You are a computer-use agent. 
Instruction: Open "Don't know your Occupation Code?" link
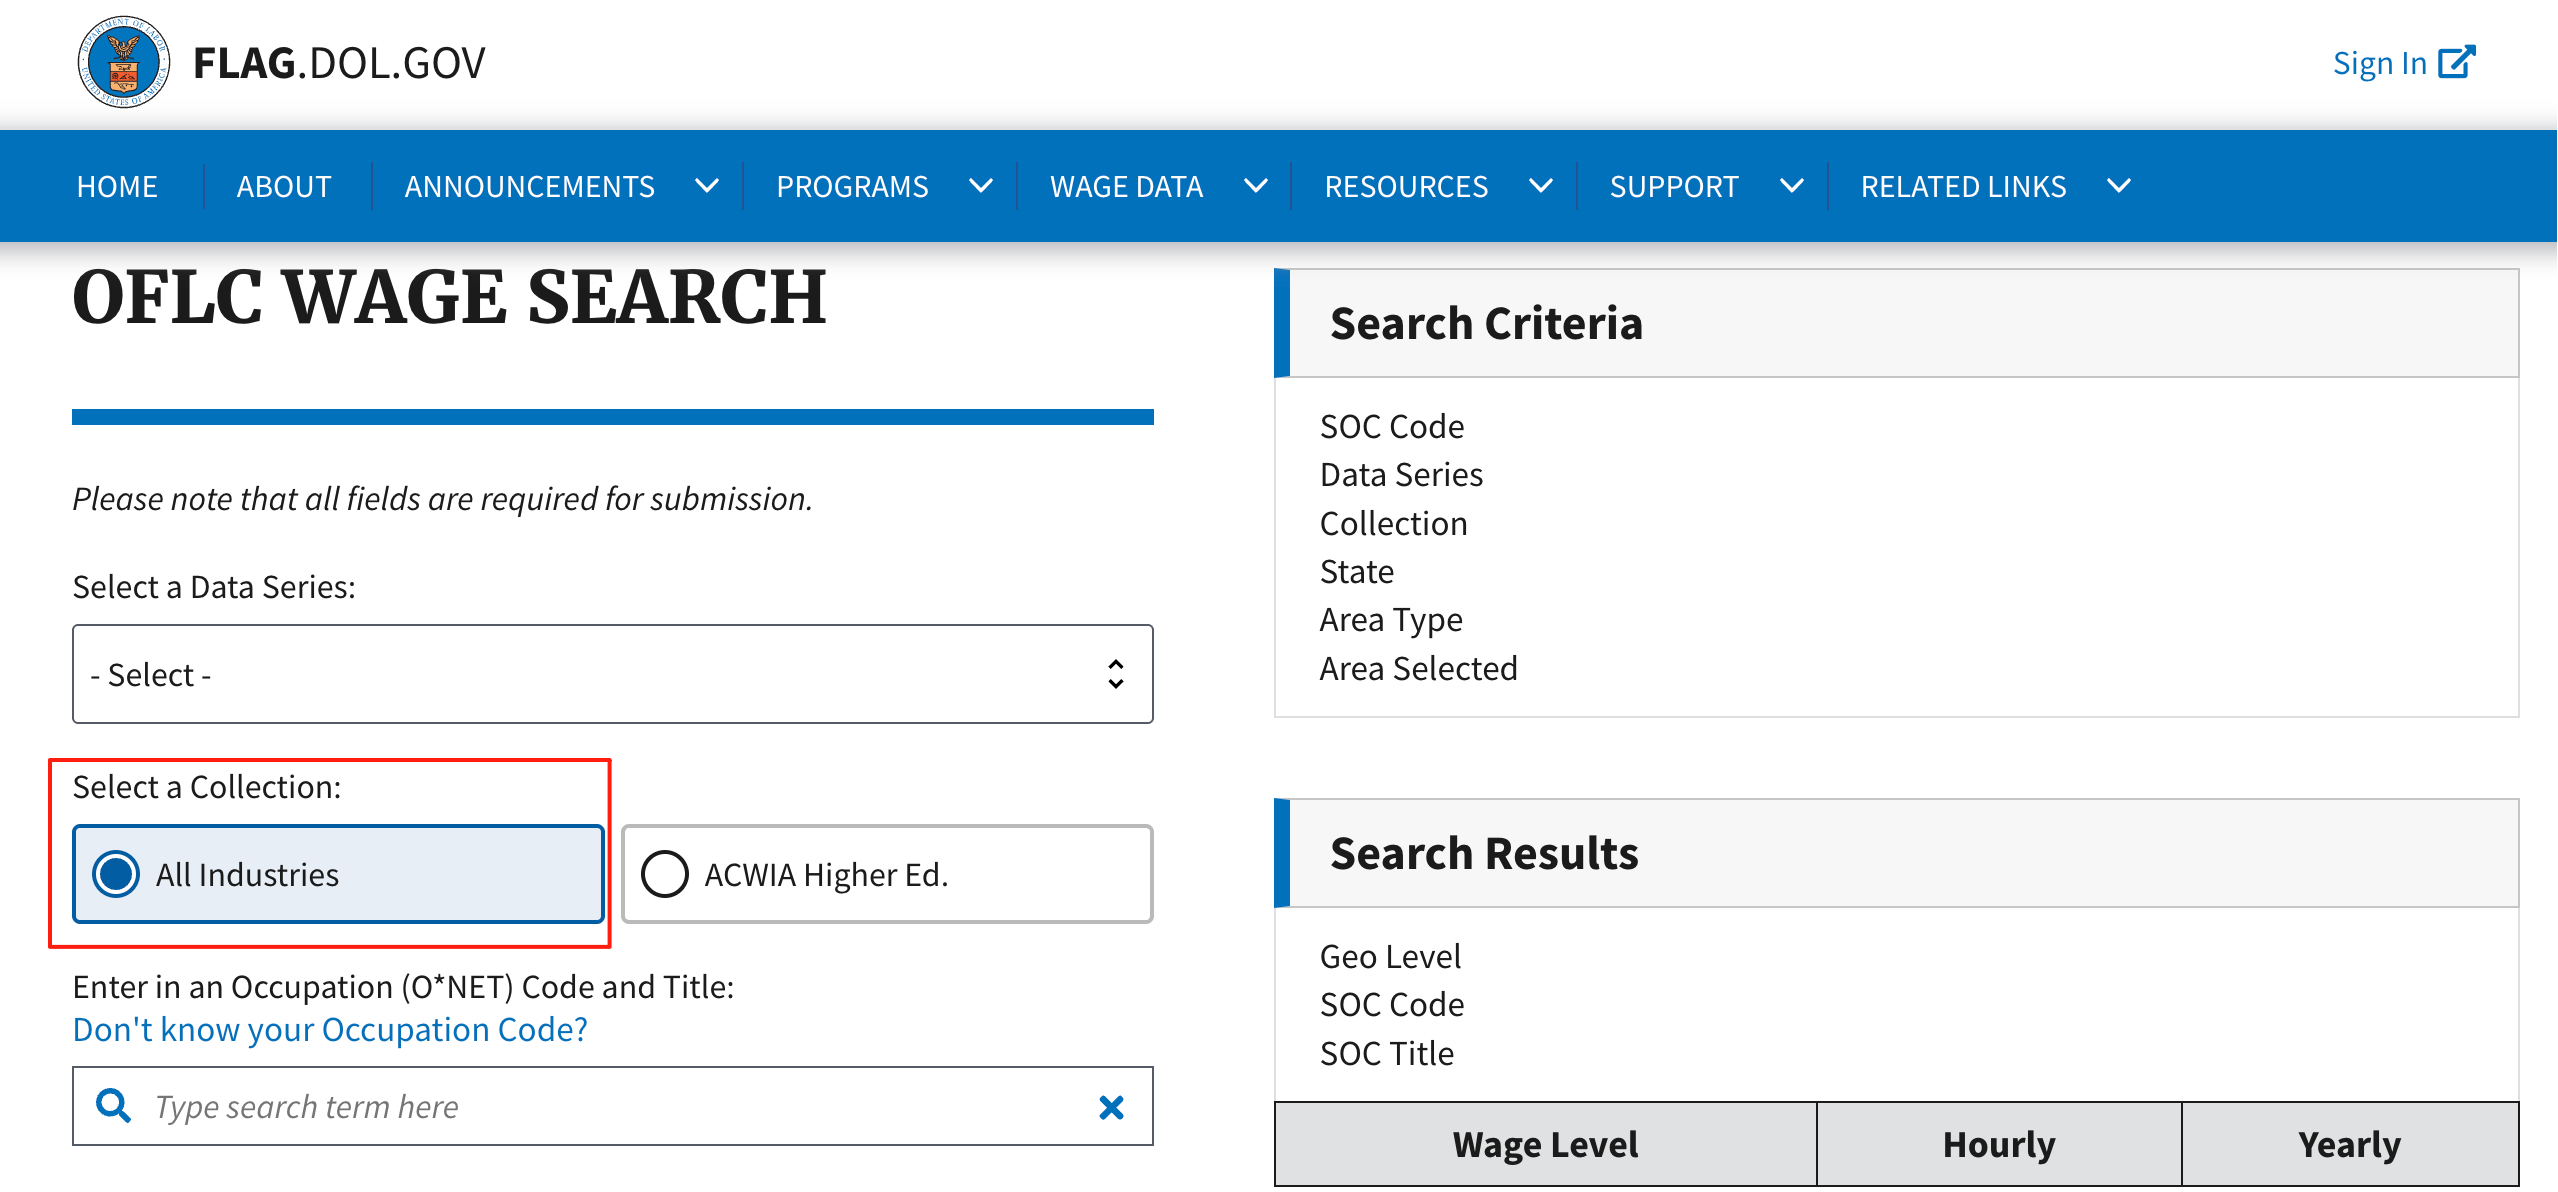click(x=330, y=1029)
